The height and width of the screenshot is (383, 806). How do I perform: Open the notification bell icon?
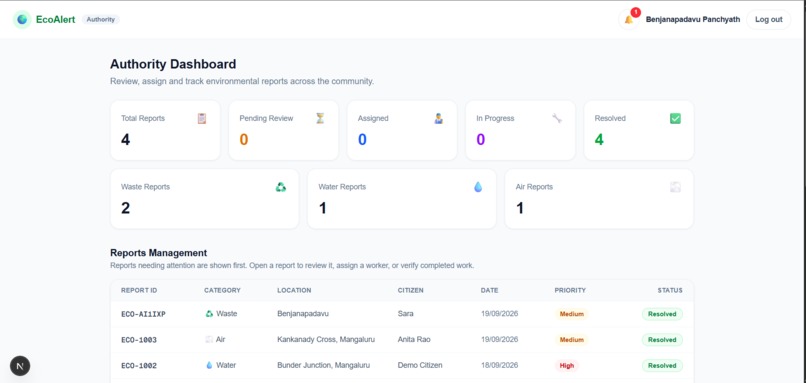click(x=628, y=20)
